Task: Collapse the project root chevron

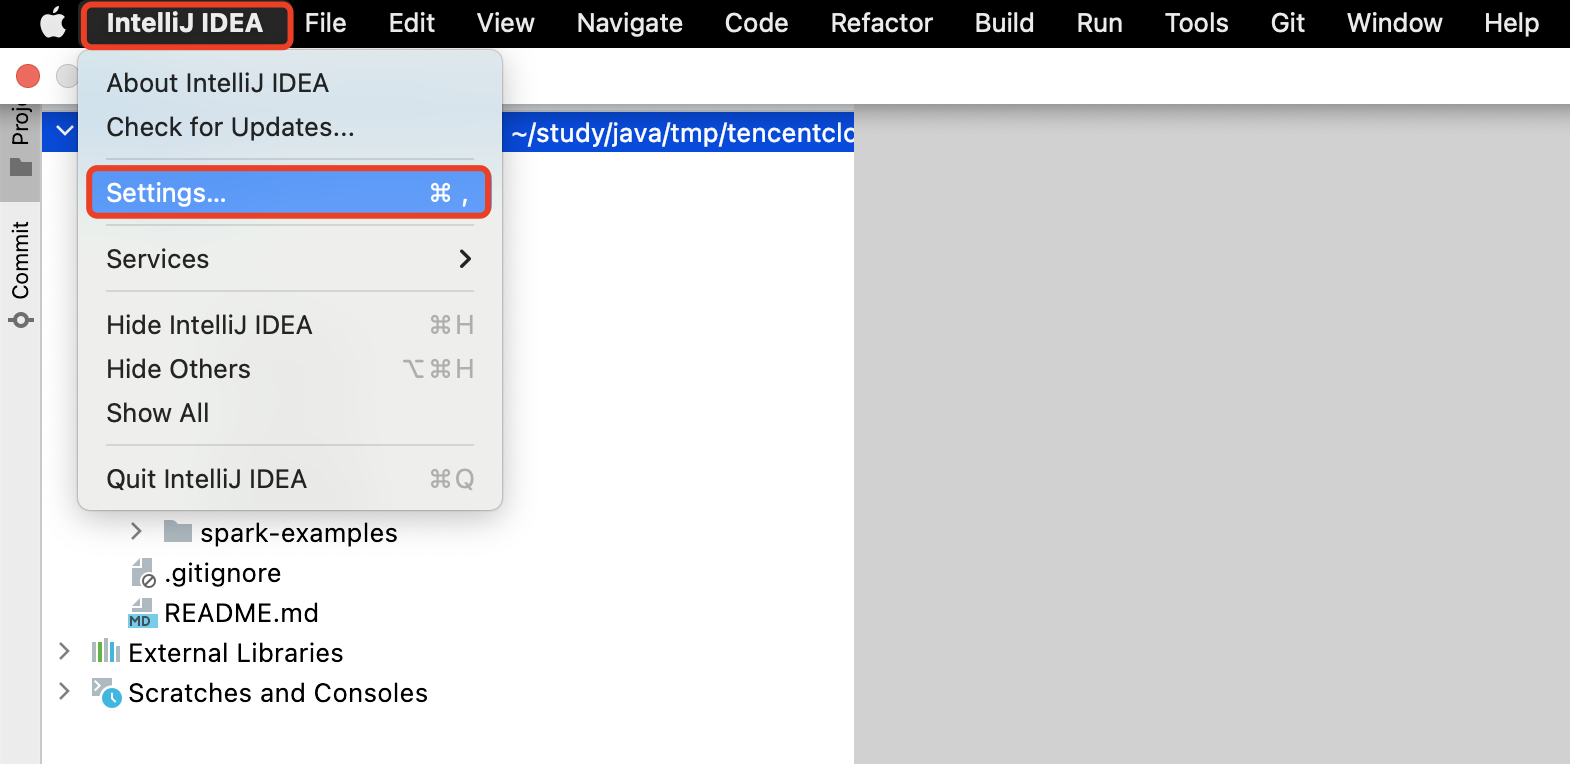Action: click(x=65, y=131)
